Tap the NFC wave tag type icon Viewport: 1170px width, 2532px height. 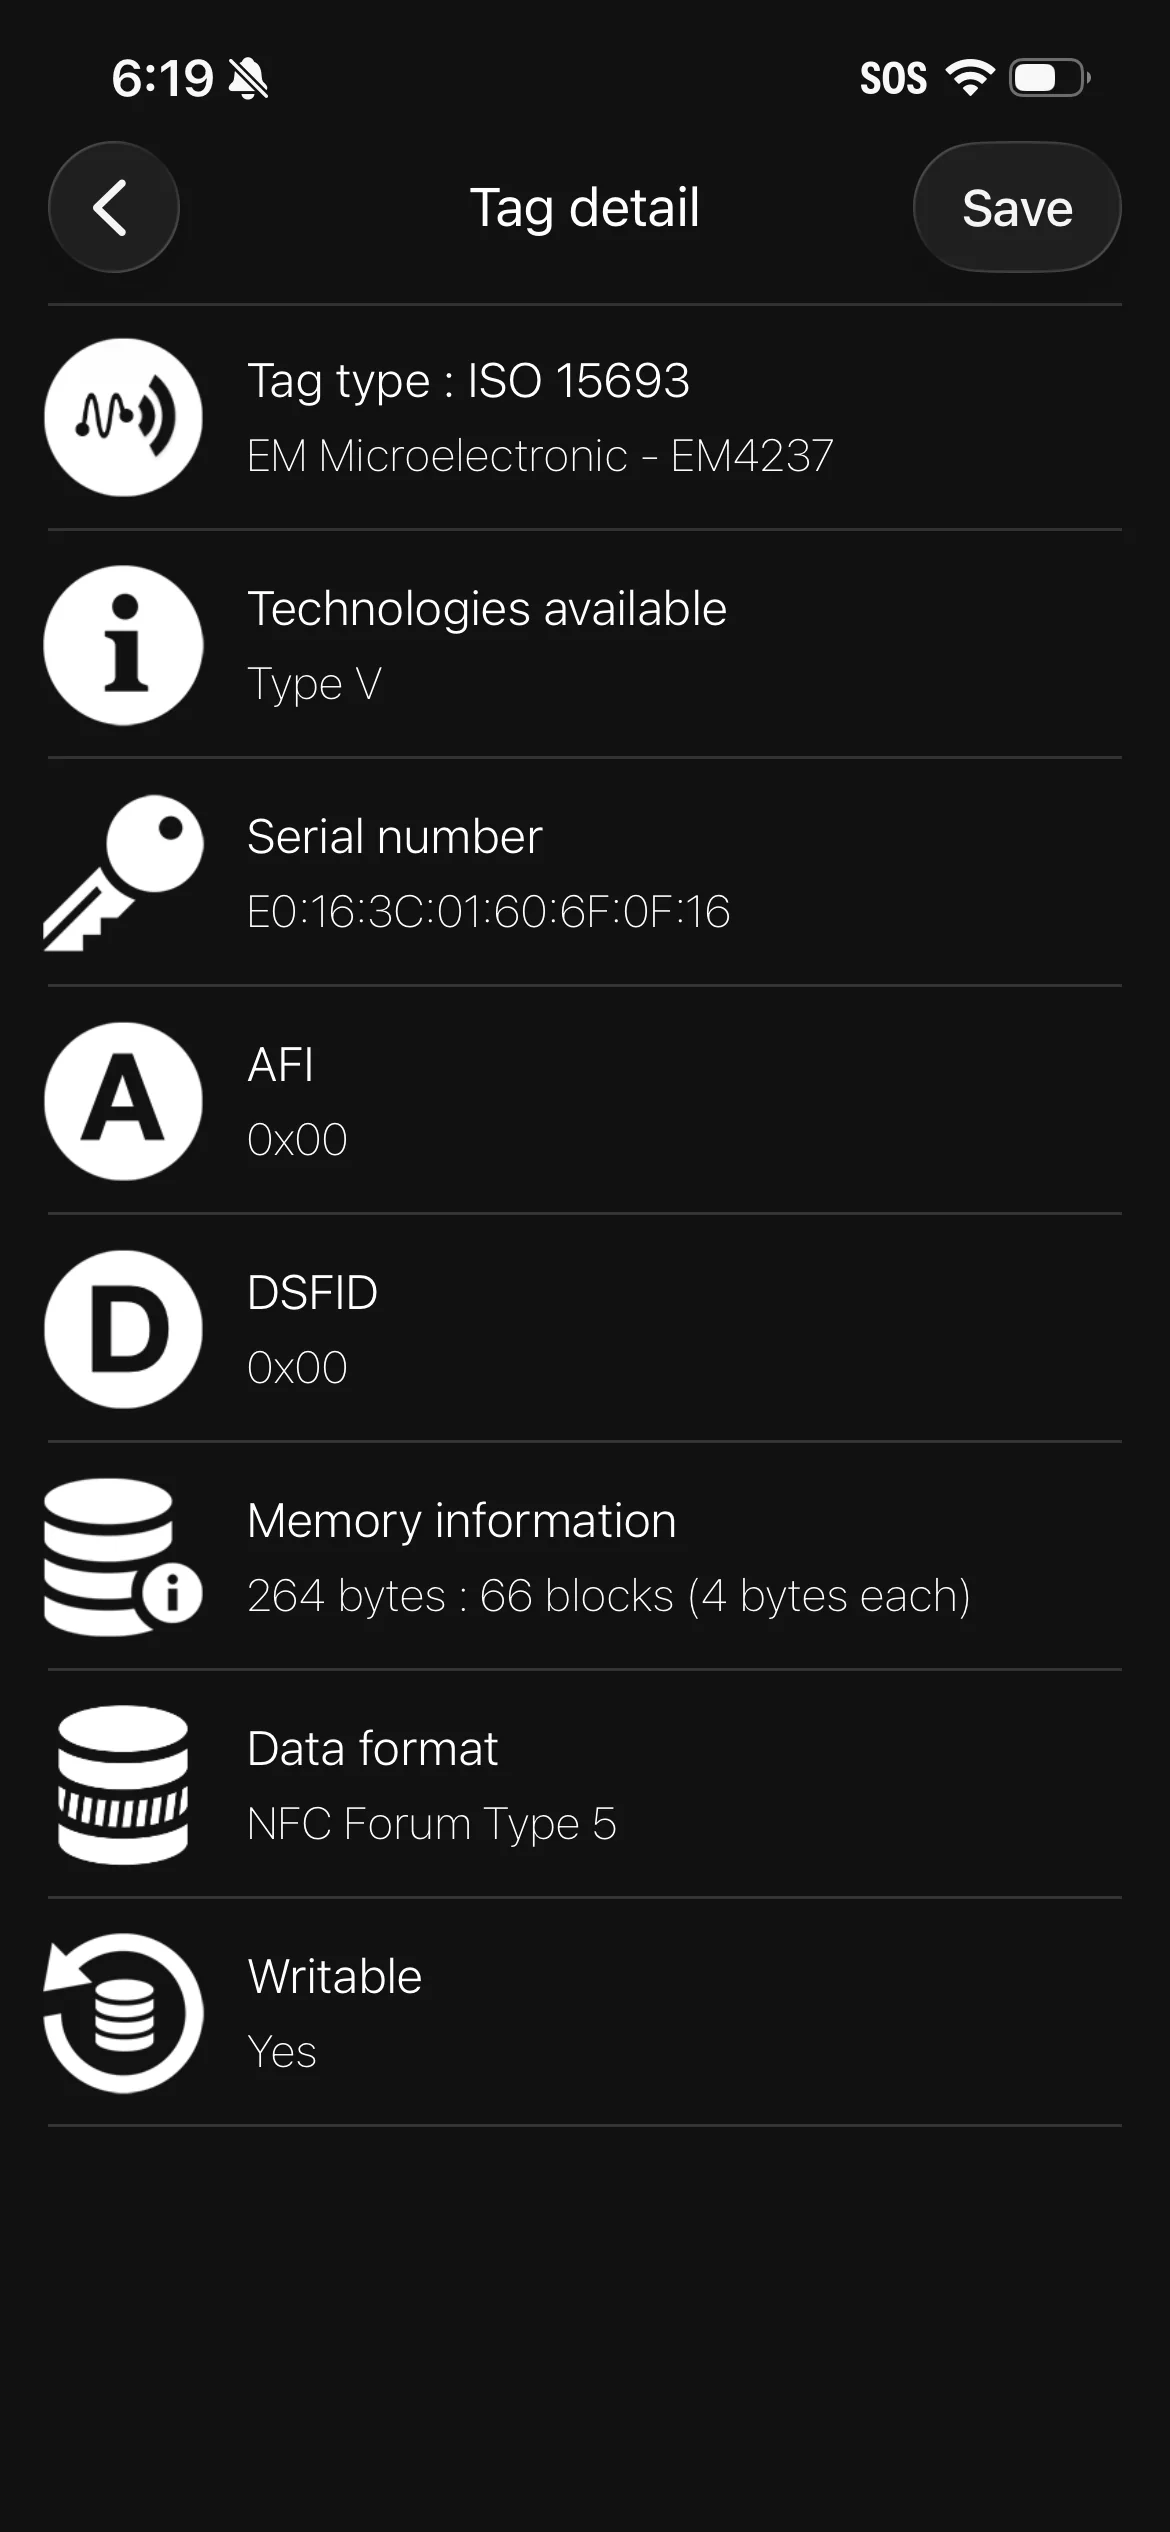coord(123,417)
